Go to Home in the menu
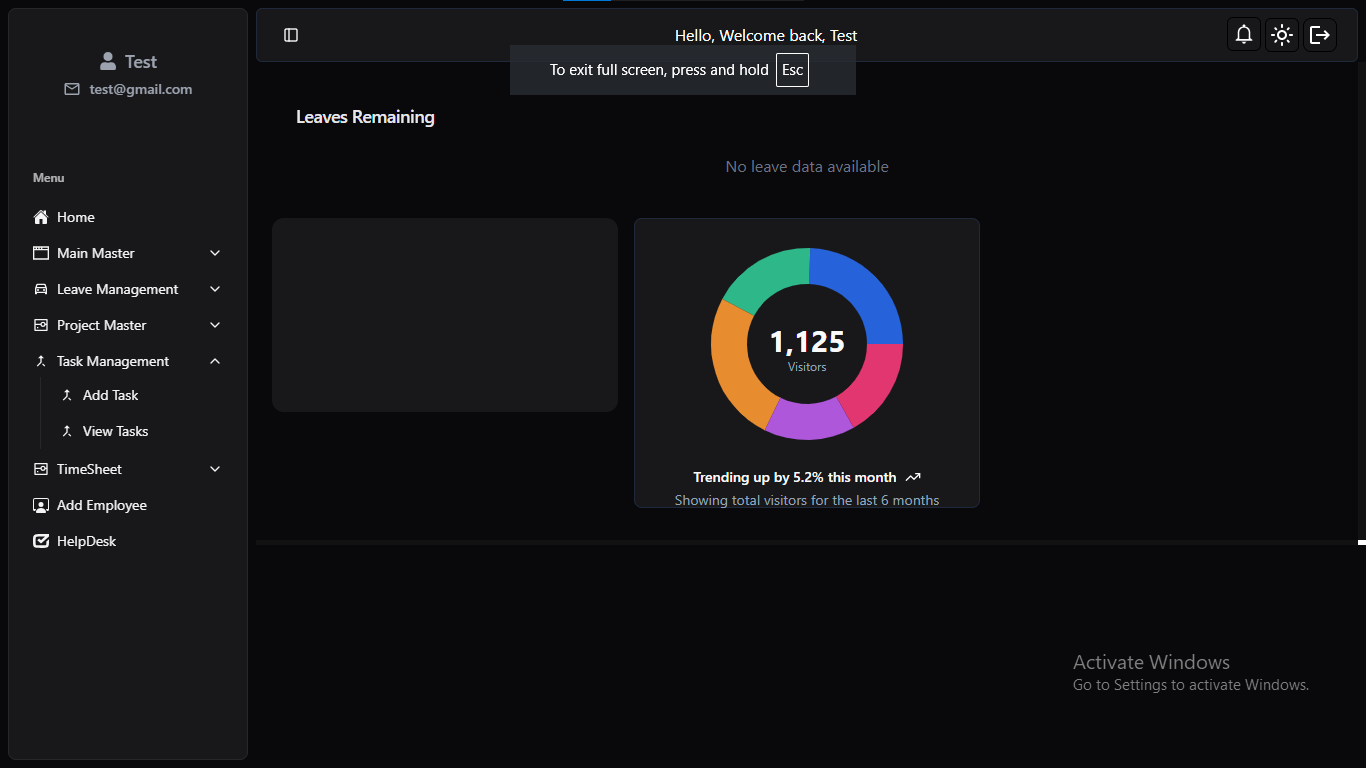Image resolution: width=1366 pixels, height=768 pixels. pyautogui.click(x=76, y=217)
